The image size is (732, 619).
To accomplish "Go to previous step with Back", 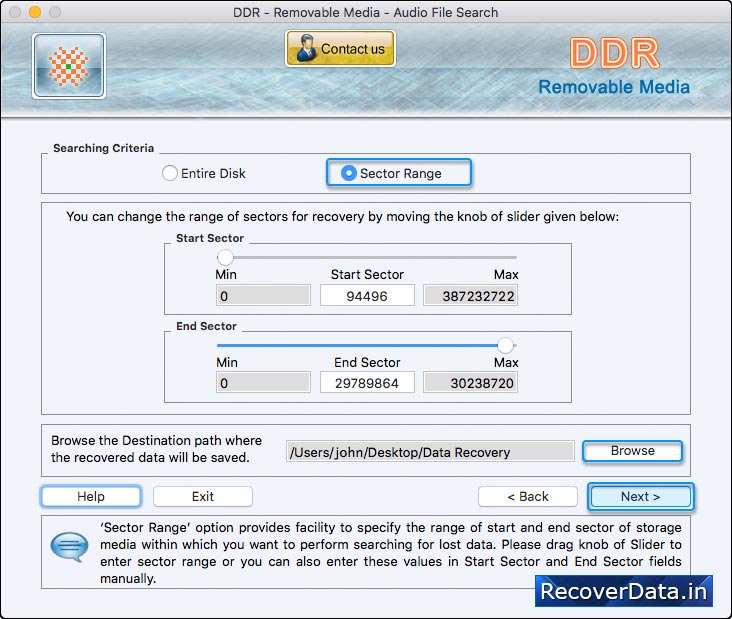I will (527, 497).
